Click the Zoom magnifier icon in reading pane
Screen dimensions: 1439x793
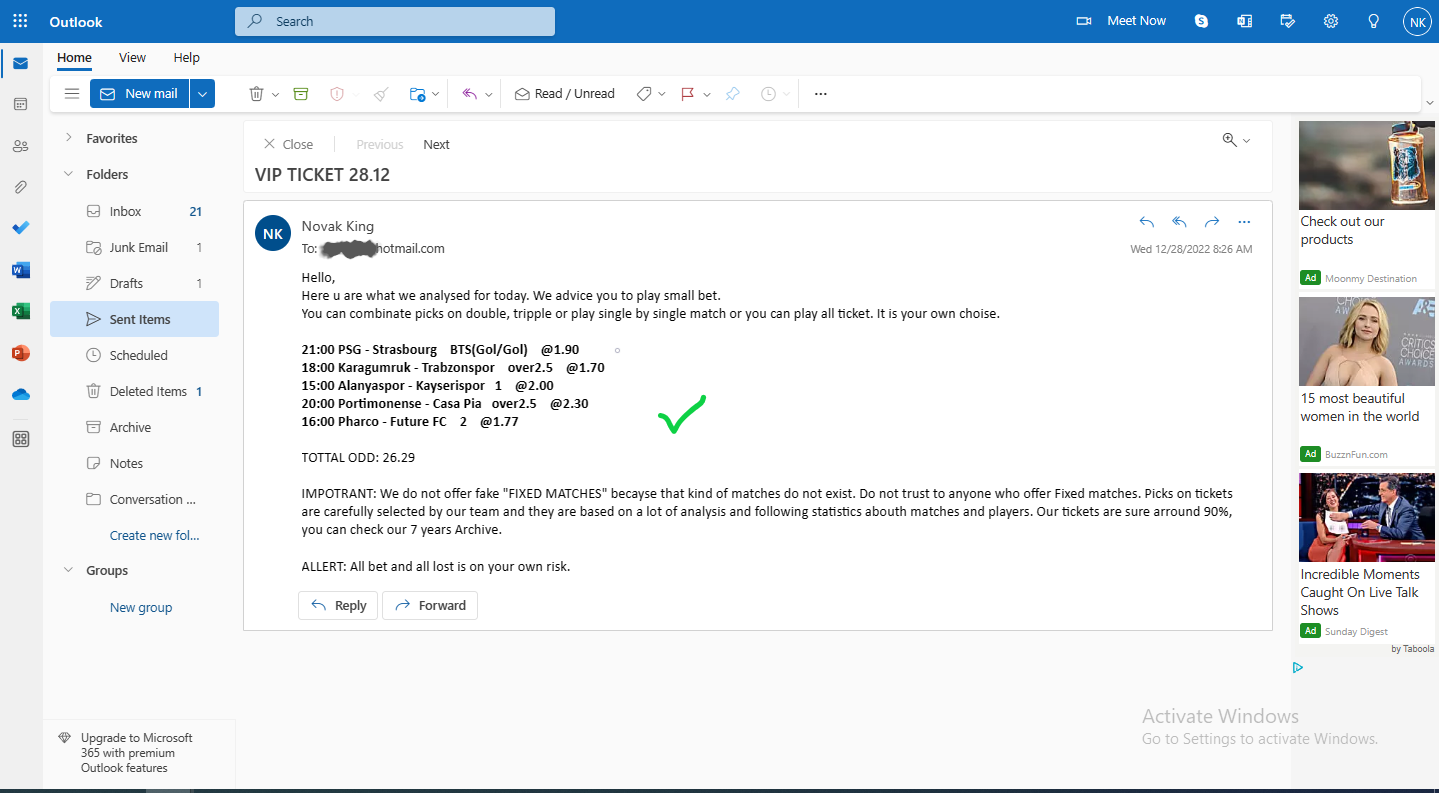1230,140
